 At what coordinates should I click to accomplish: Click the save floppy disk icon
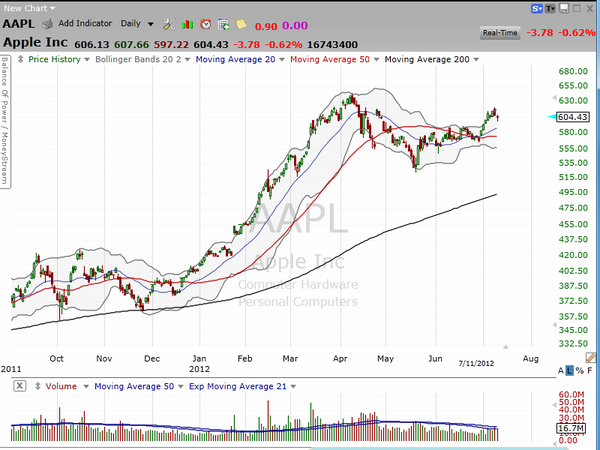pos(564,8)
